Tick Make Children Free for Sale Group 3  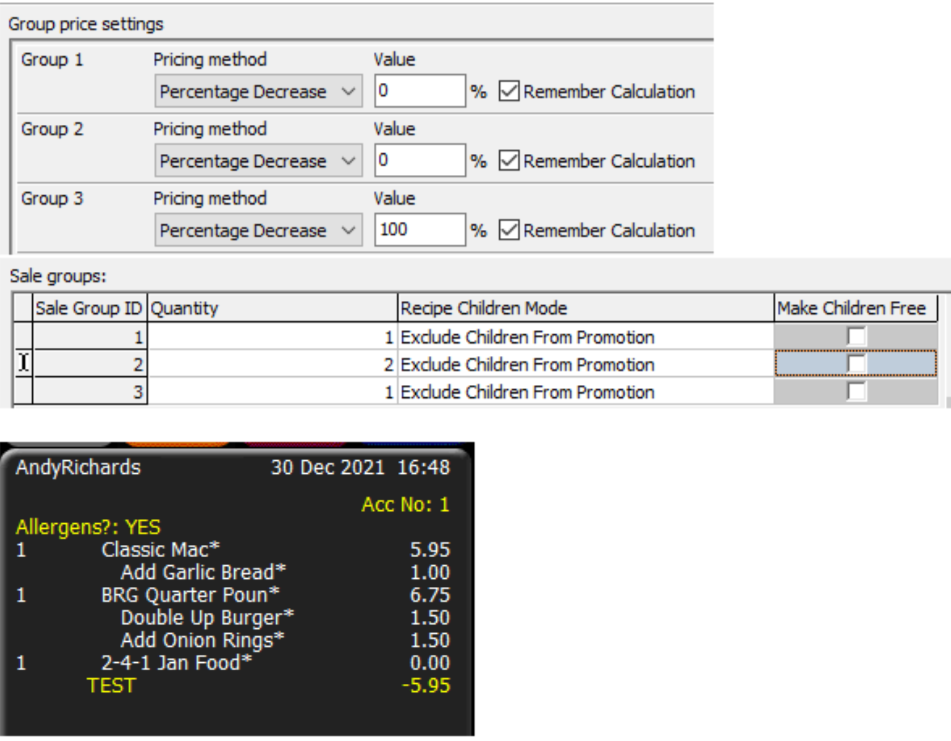click(x=856, y=392)
